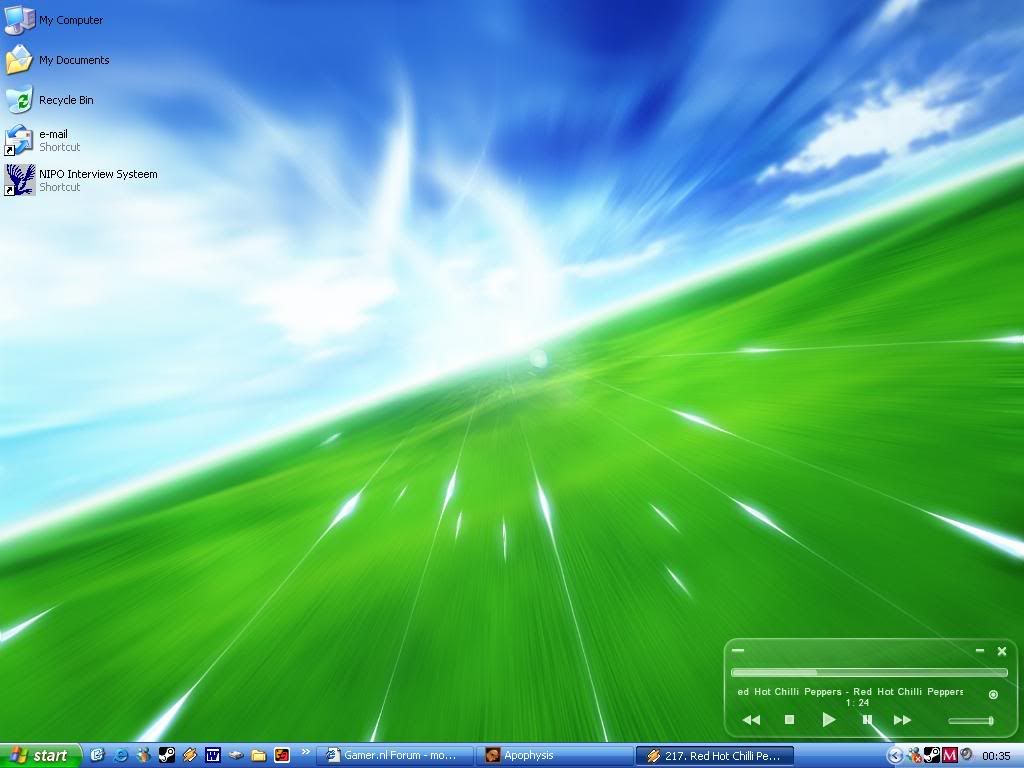Click the scrolling Red Hot Chilli Peppers title
The image size is (1024, 768).
(850, 692)
